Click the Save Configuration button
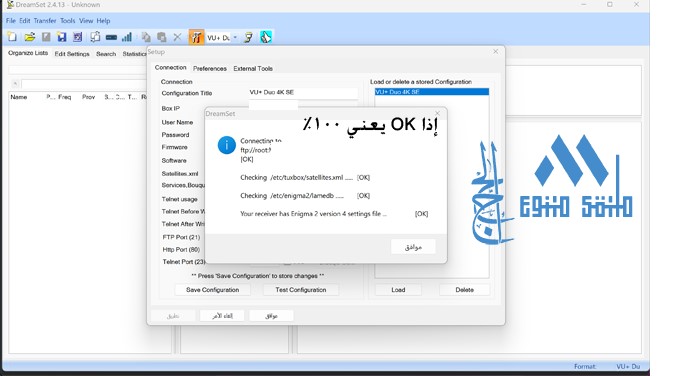674x376 pixels. tap(212, 290)
